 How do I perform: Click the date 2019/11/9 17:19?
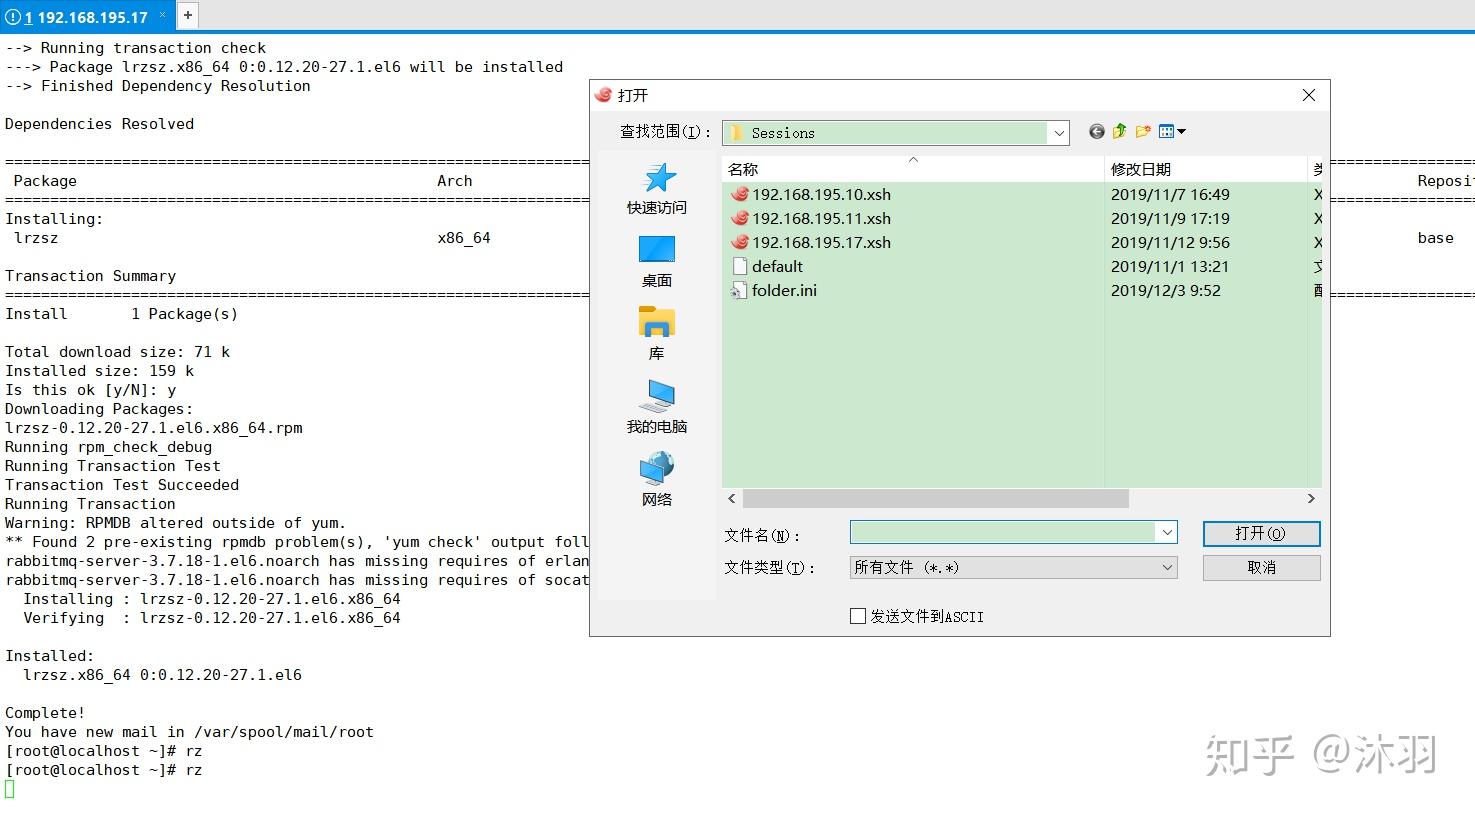click(1170, 219)
